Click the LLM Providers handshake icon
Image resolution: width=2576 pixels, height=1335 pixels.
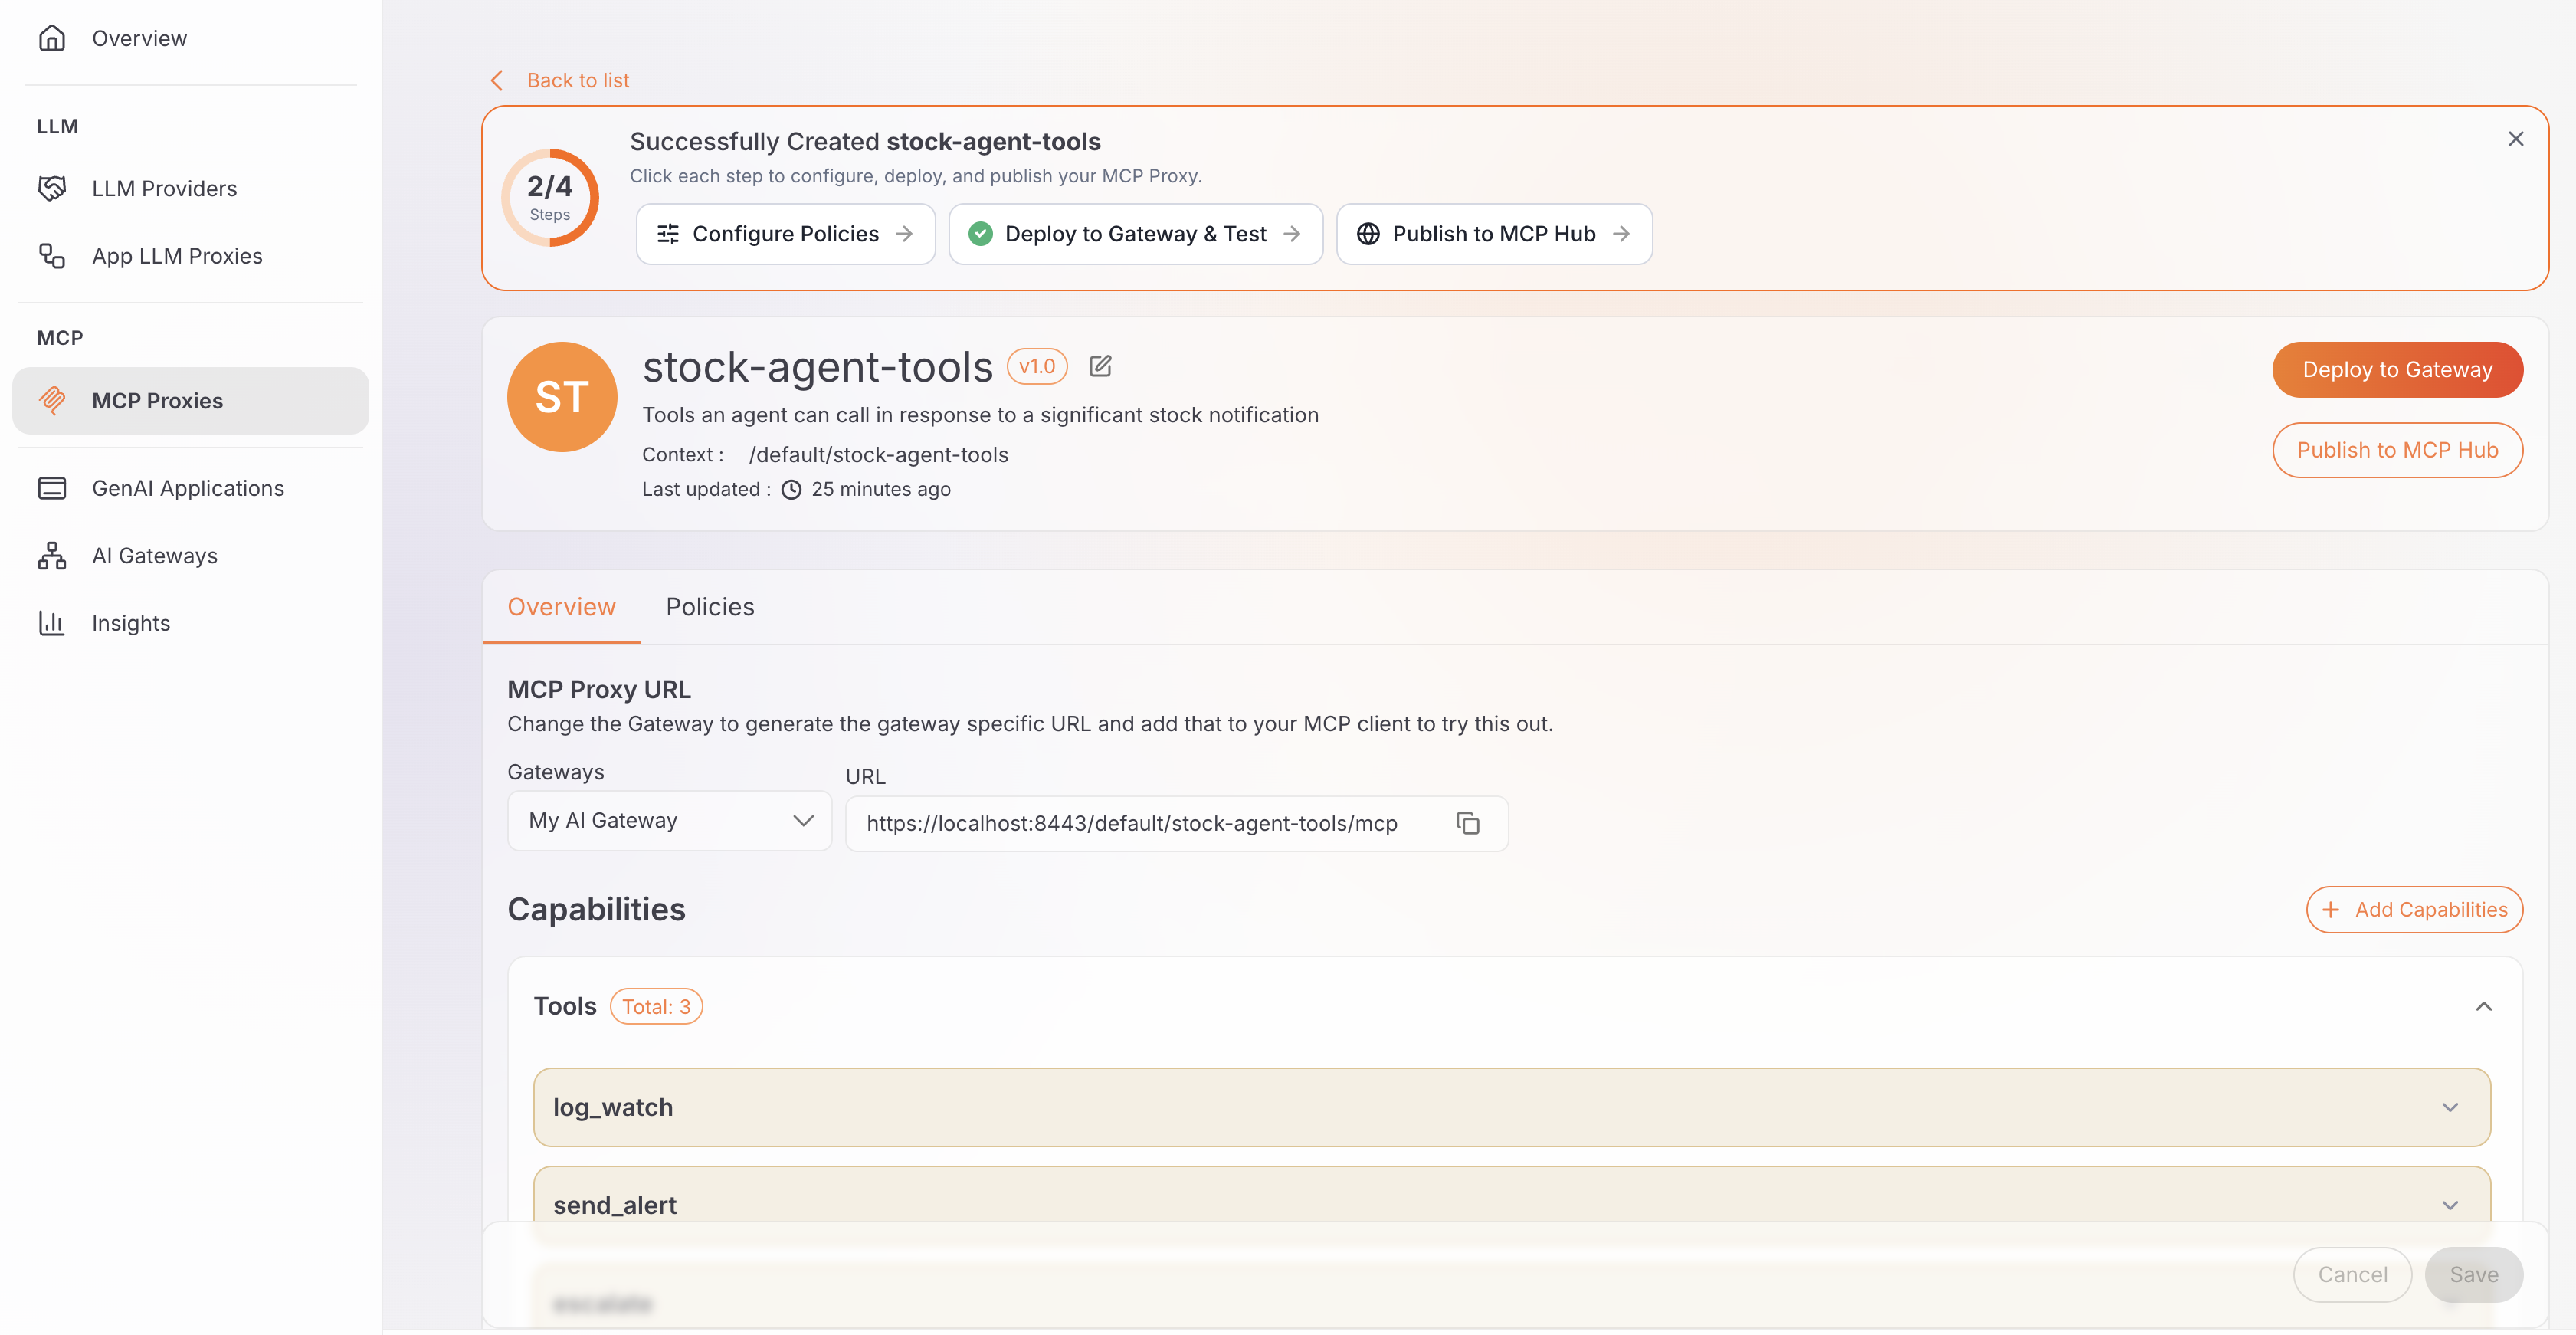[52, 188]
